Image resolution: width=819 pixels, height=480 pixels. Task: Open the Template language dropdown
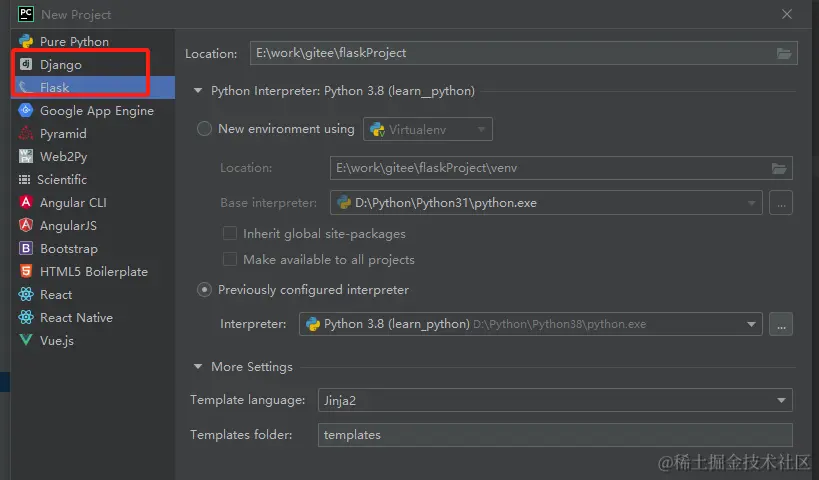555,400
